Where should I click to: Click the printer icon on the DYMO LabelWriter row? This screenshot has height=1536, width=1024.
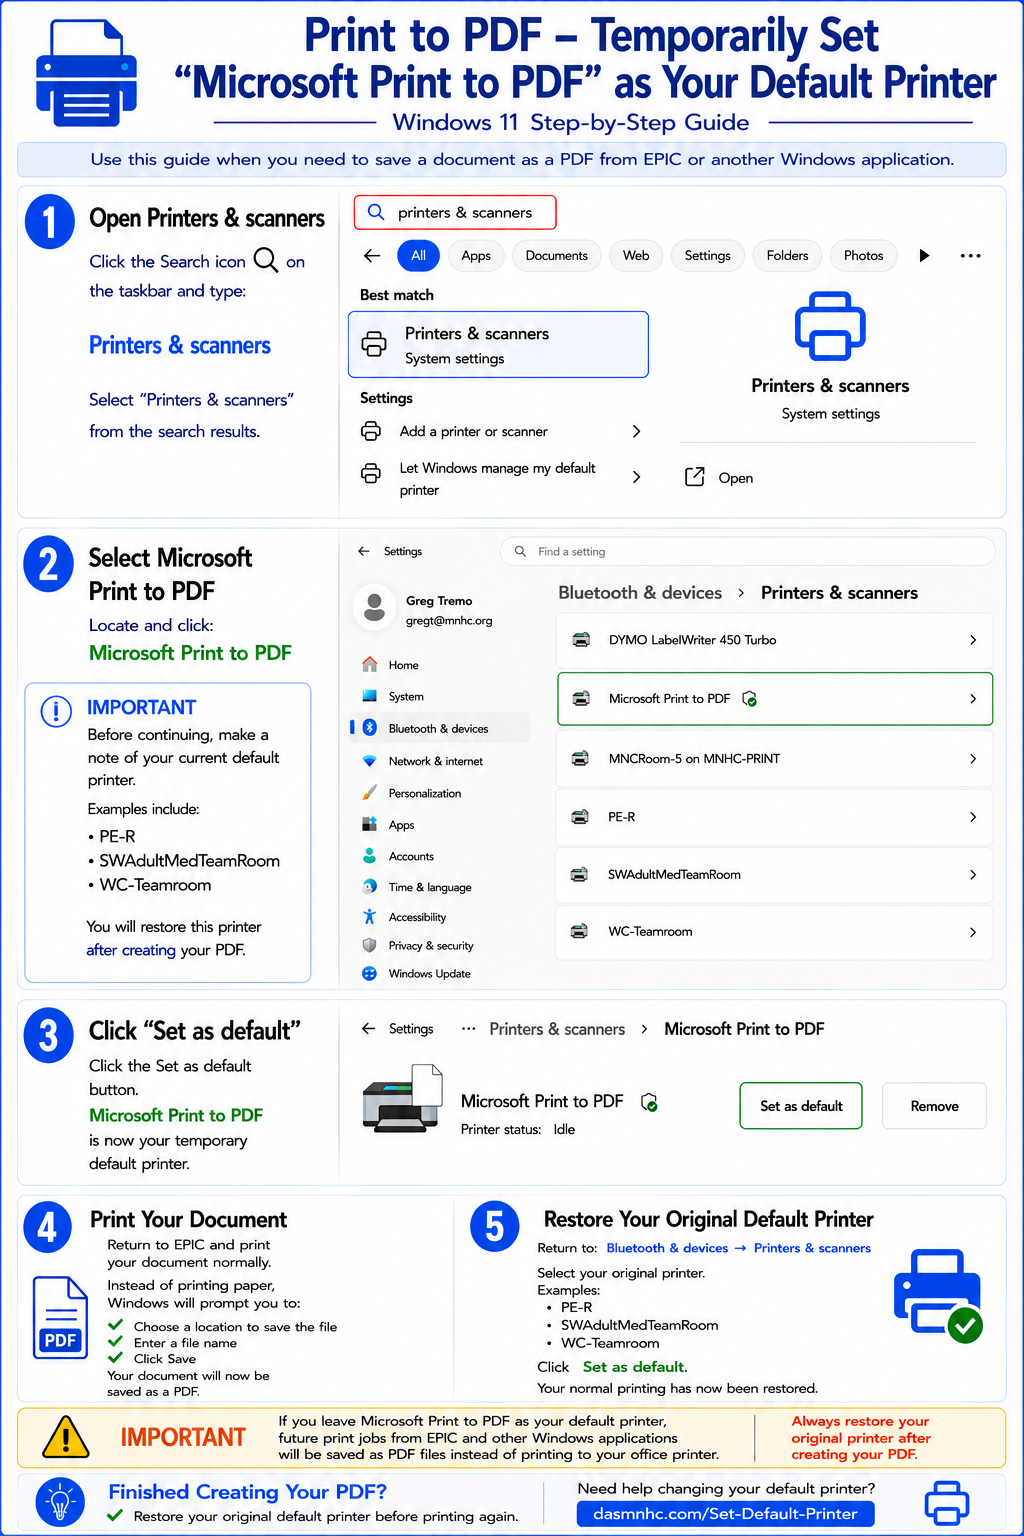click(581, 639)
